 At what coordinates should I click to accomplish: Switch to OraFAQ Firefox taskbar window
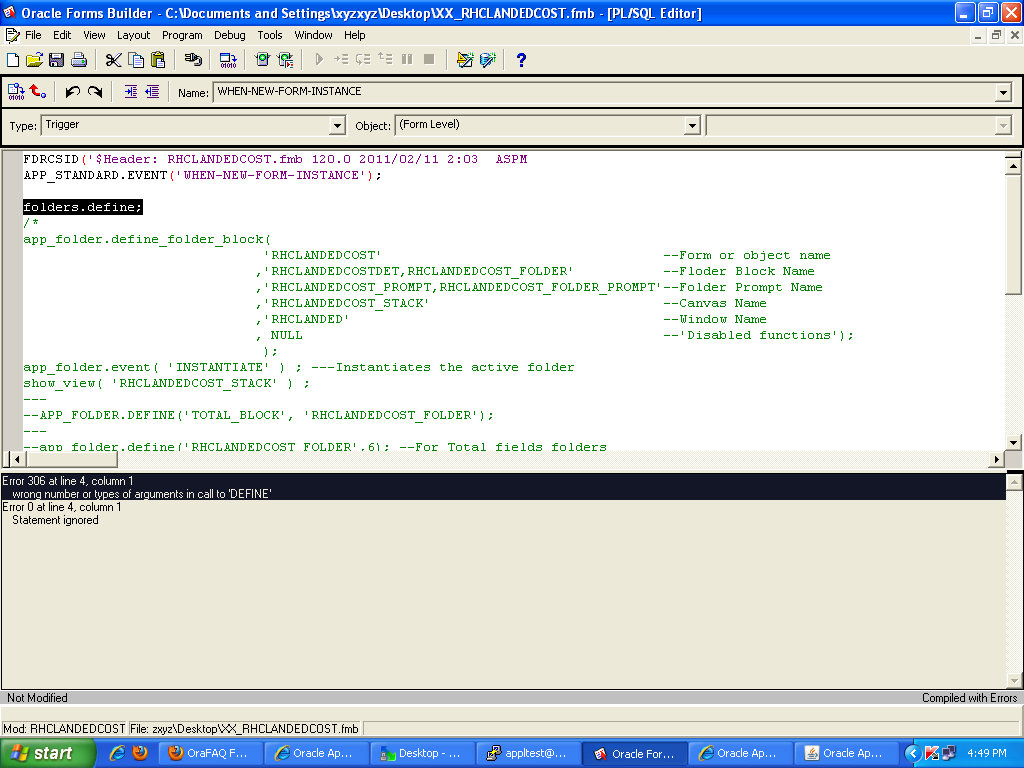pos(212,753)
